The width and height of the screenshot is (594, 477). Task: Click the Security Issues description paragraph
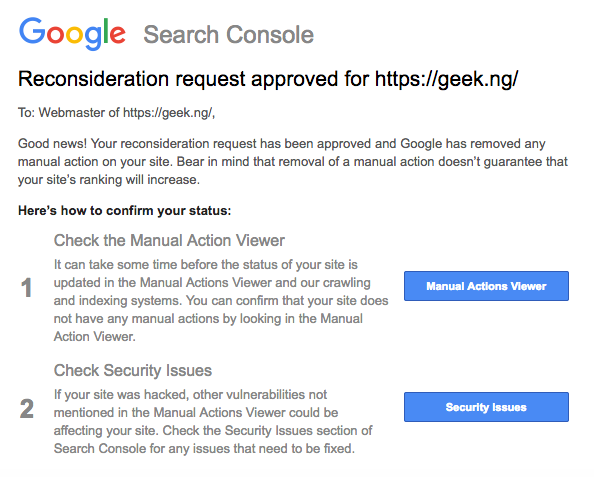pyautogui.click(x=213, y=421)
